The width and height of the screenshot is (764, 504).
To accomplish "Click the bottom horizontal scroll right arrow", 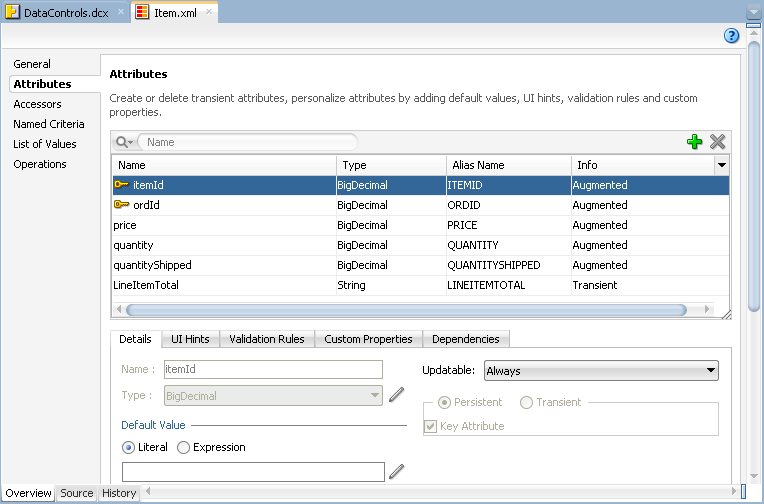I will (734, 491).
